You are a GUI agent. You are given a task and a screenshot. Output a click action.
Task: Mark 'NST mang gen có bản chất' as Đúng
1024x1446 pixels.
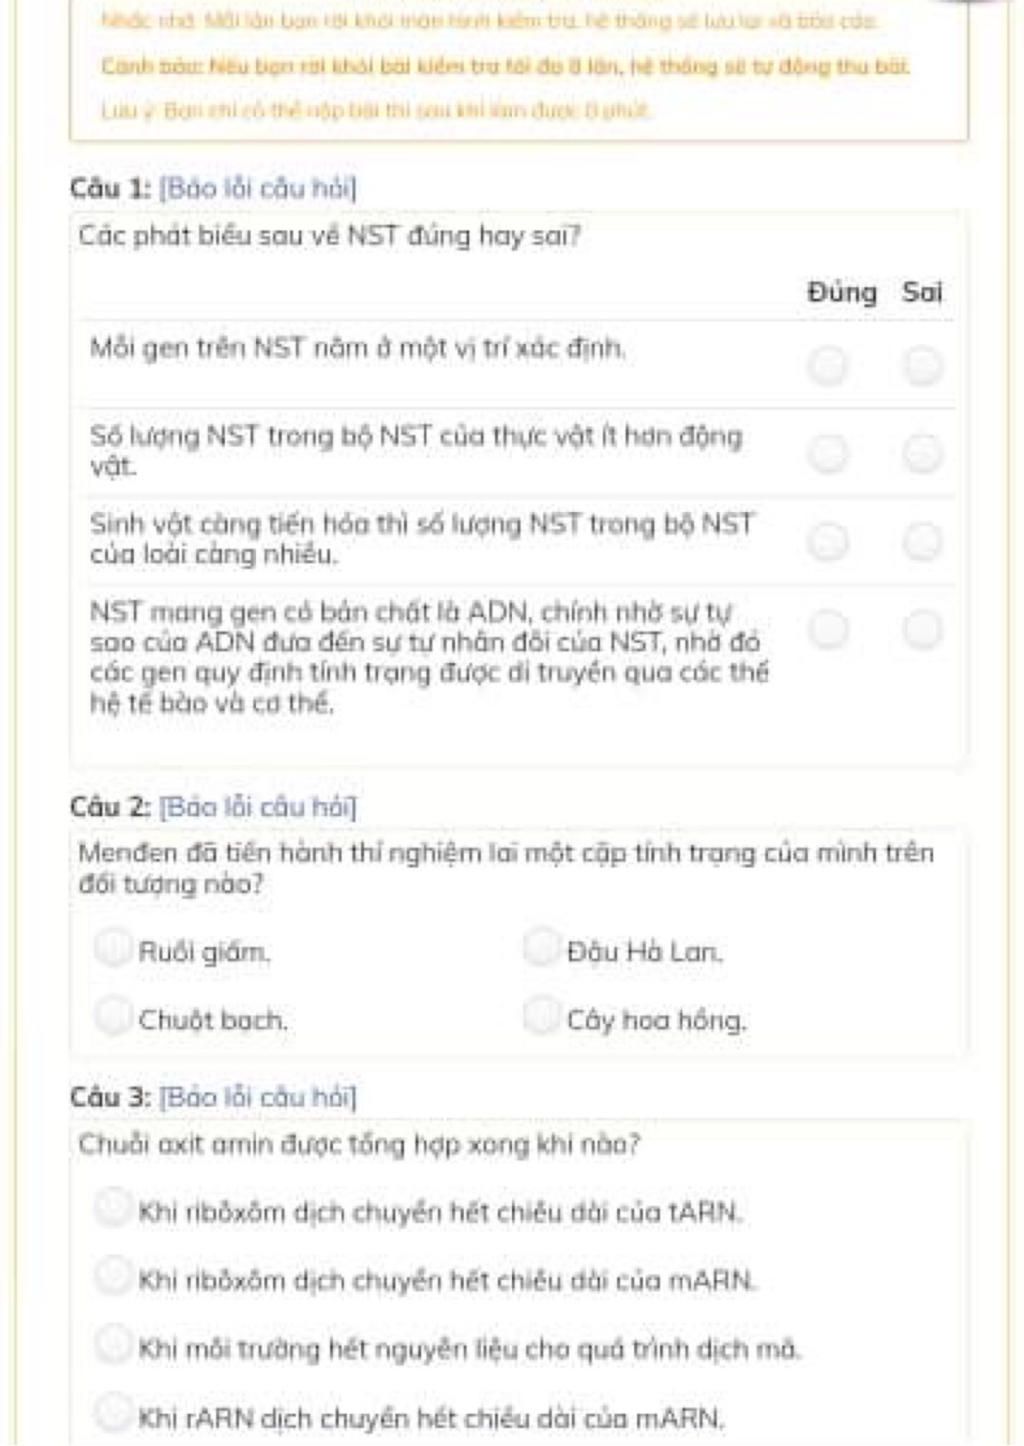827,630
